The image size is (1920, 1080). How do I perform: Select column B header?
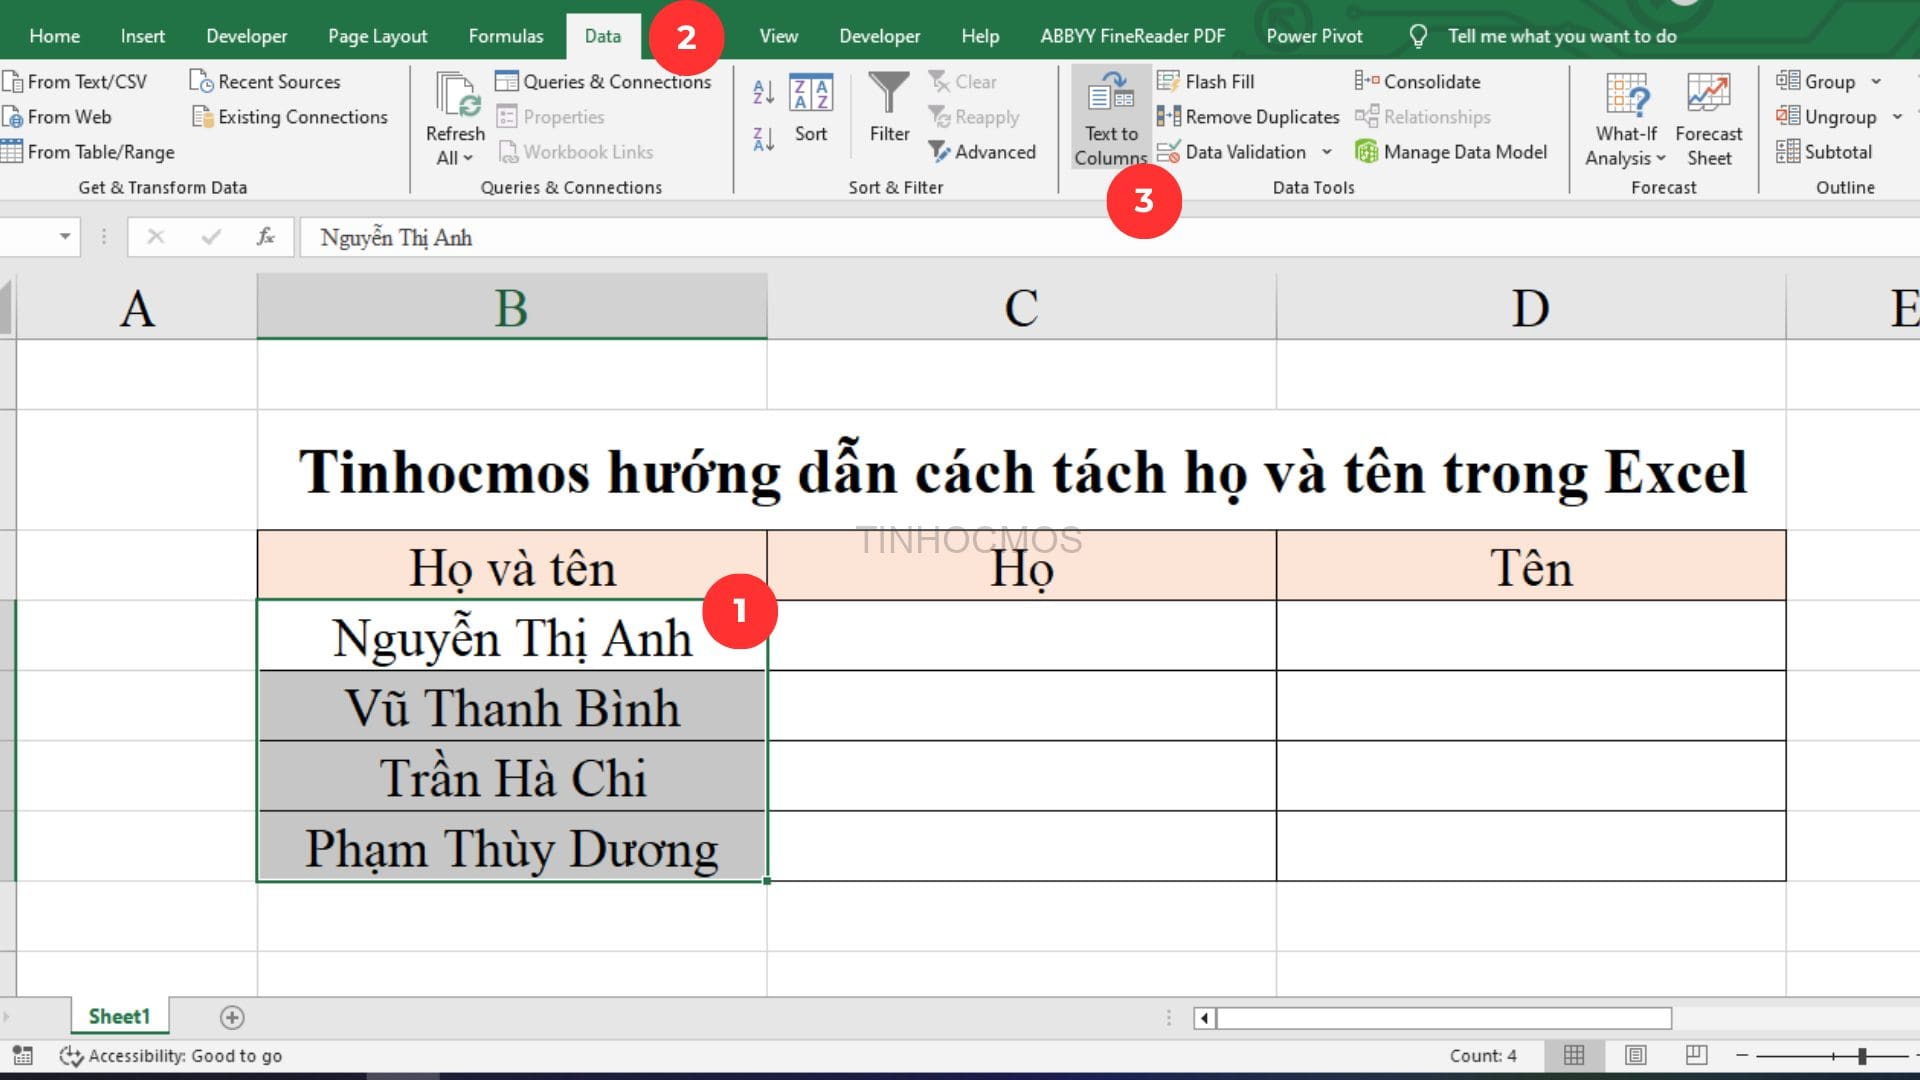pos(512,307)
